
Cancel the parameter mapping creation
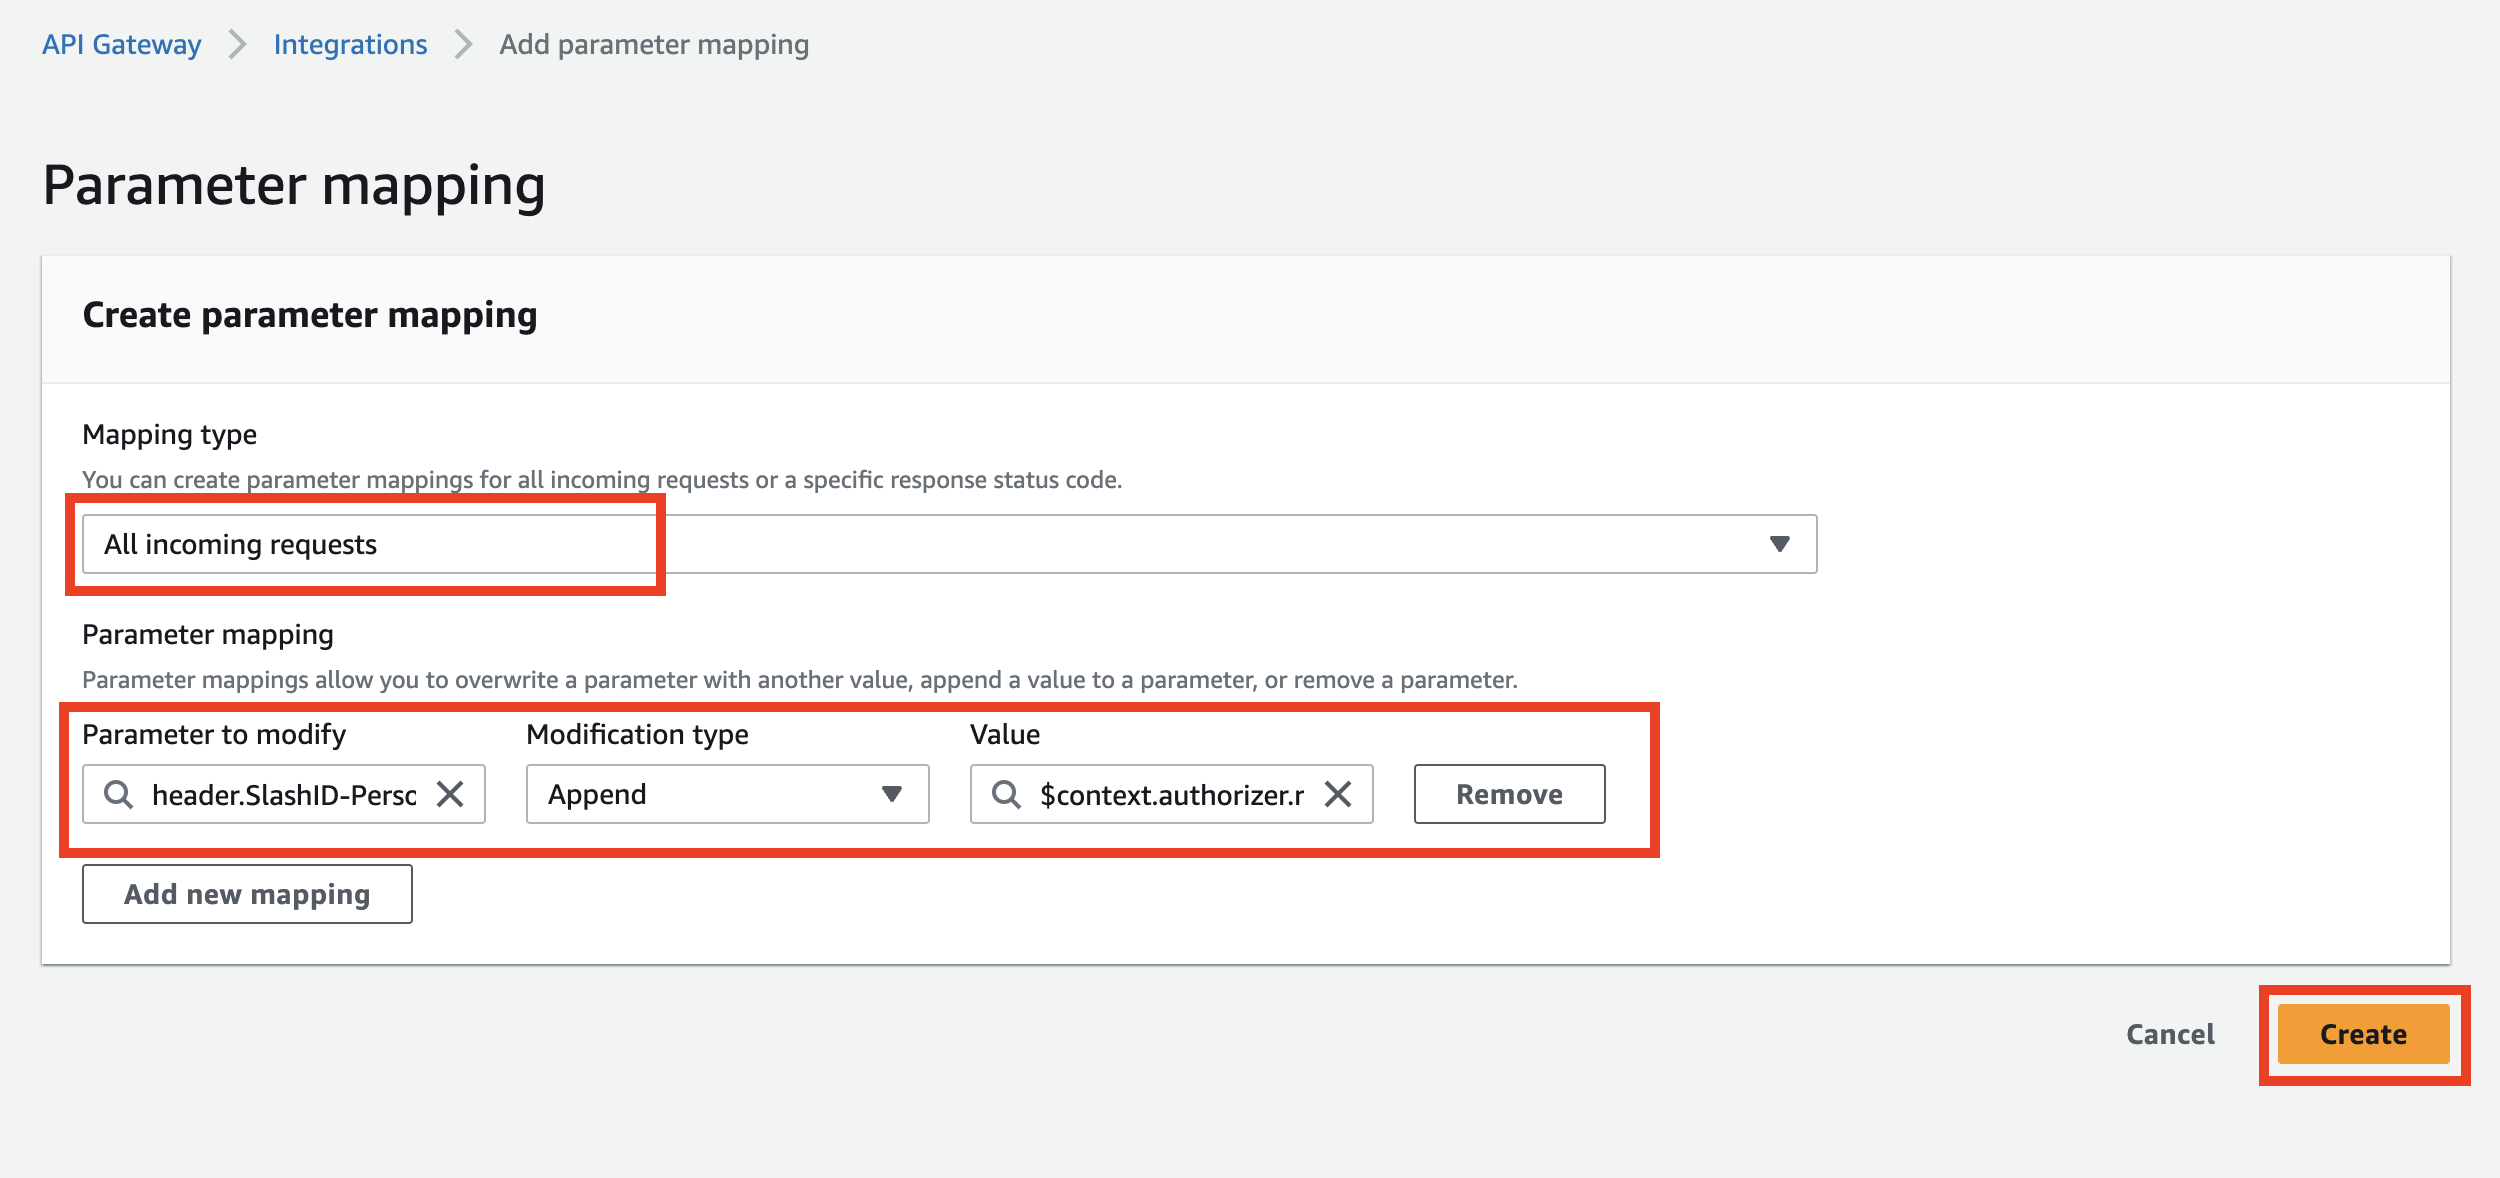tap(2170, 1034)
